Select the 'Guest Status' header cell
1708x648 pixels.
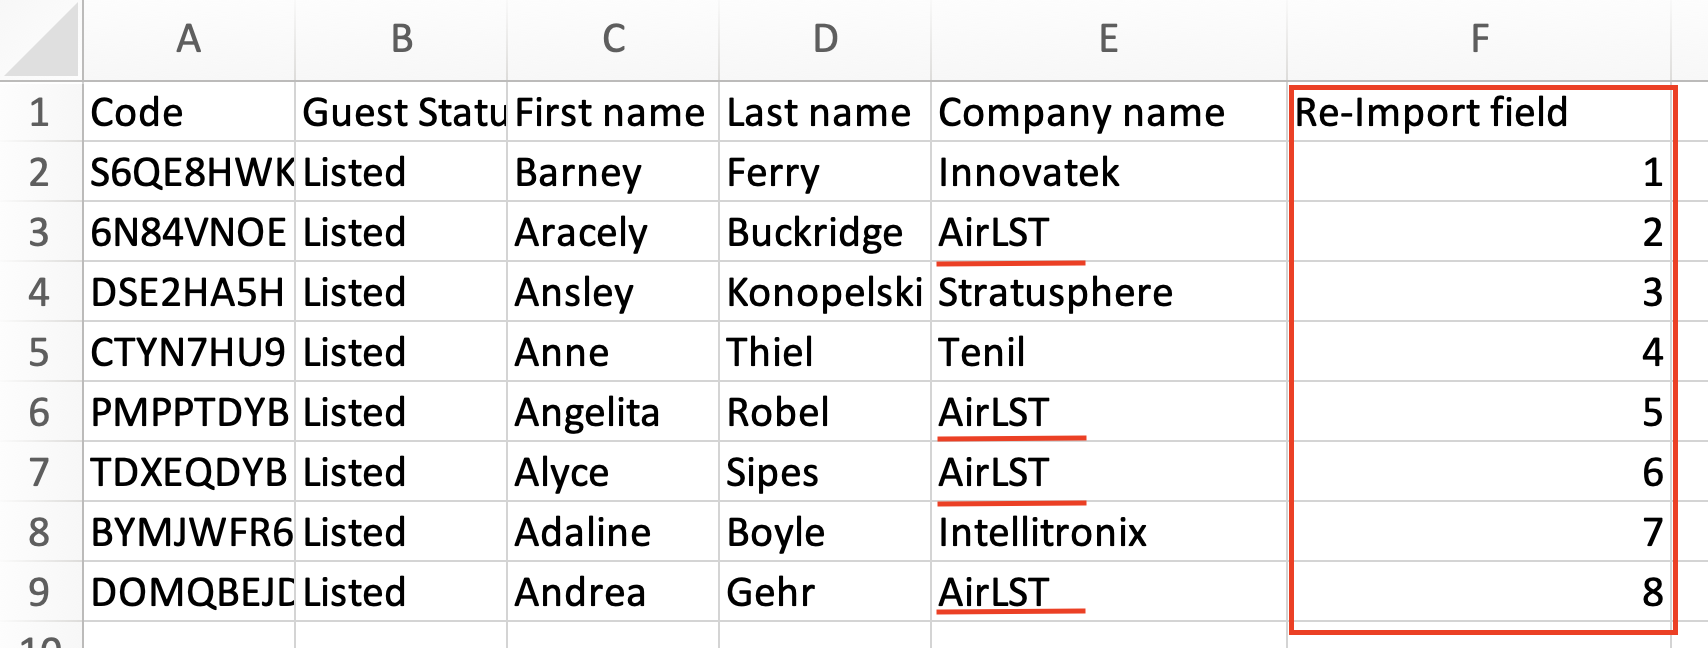coord(401,112)
